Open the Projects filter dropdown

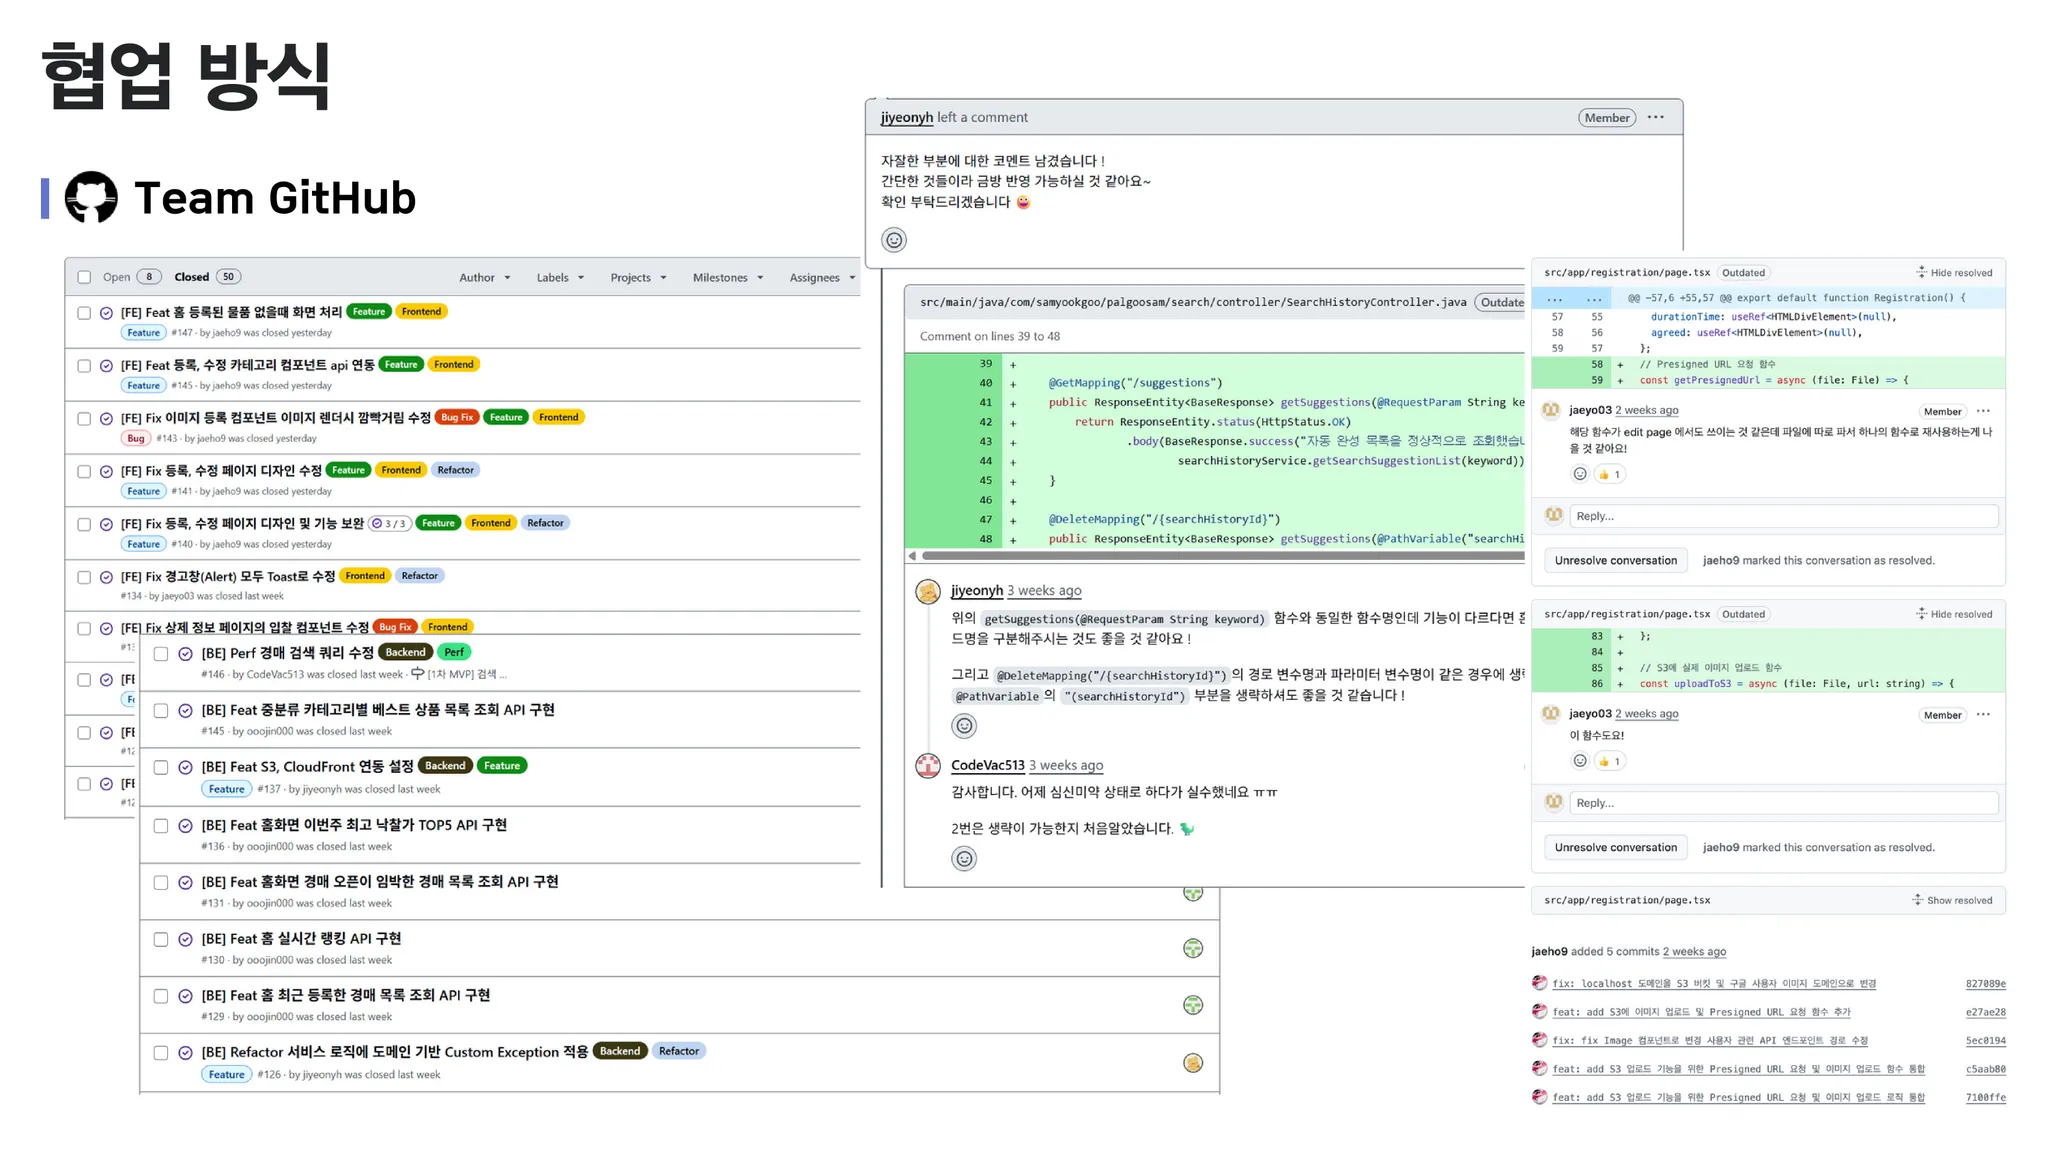(638, 278)
